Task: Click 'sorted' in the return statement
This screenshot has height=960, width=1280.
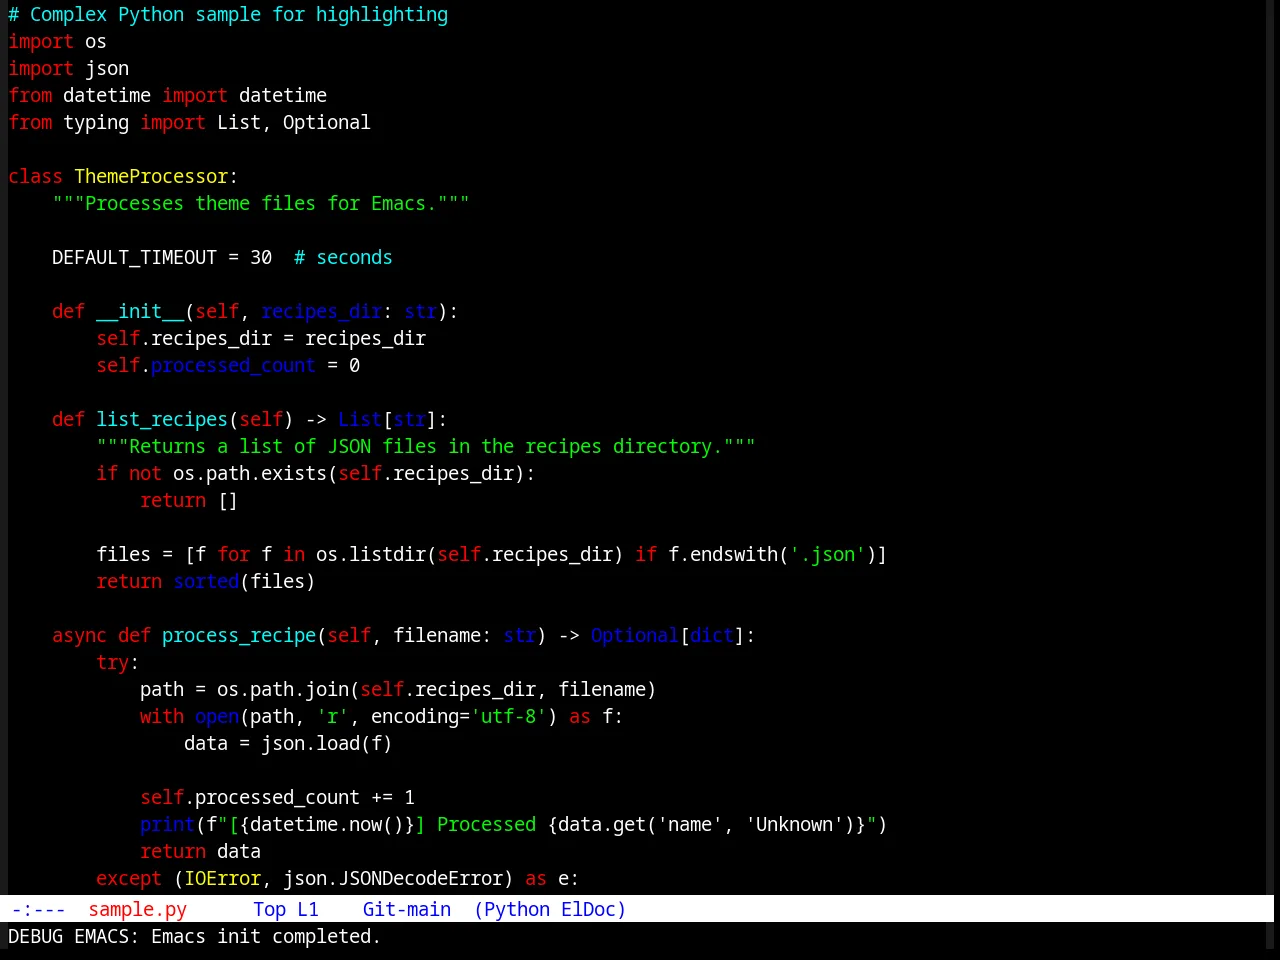Action: coord(206,582)
